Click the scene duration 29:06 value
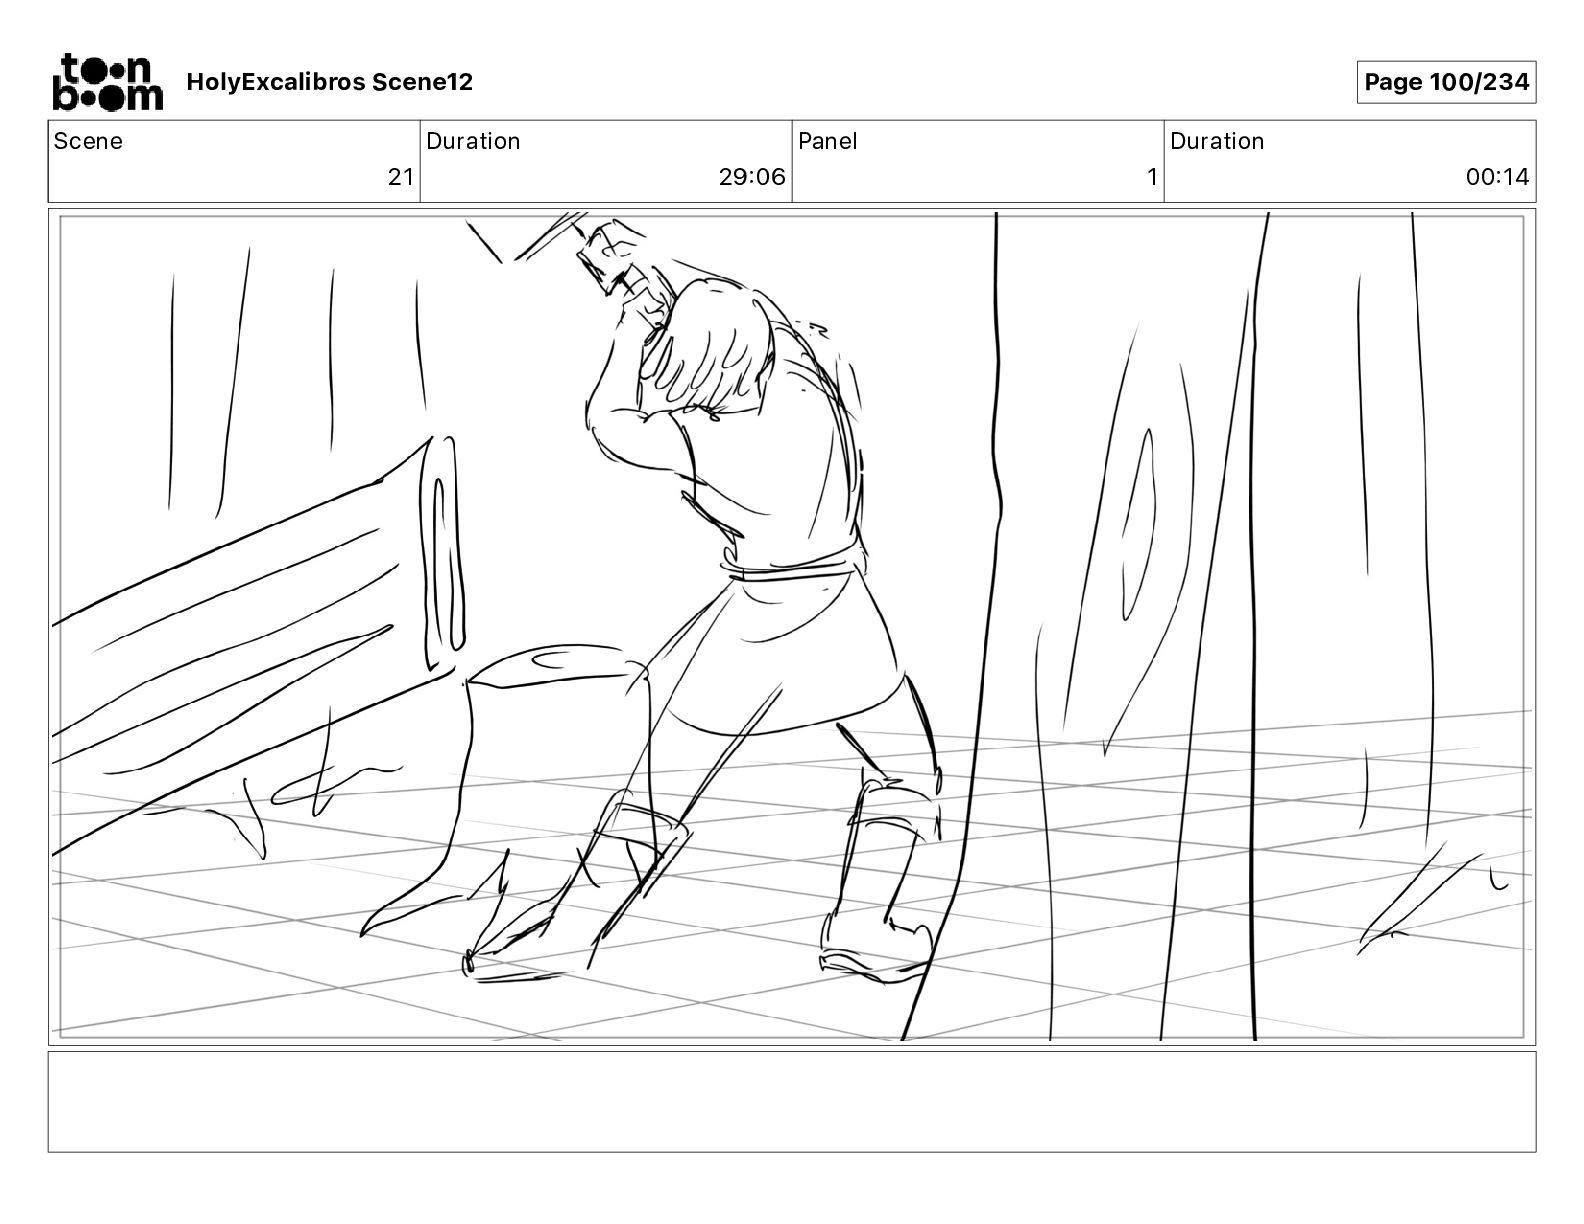This screenshot has width=1584, height=1224. pyautogui.click(x=752, y=177)
